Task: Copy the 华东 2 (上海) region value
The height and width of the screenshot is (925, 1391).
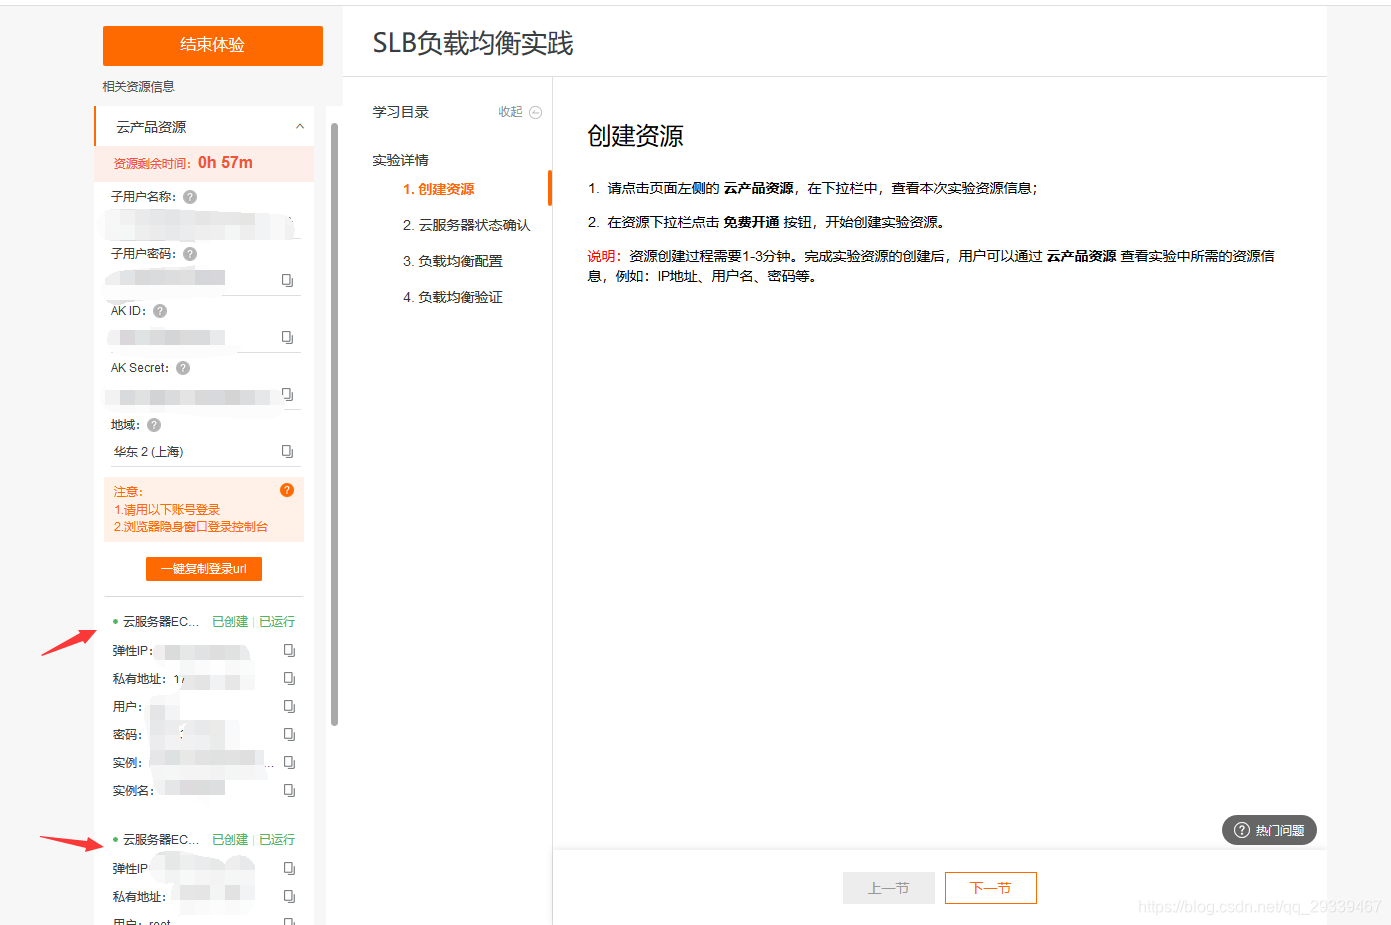Action: [288, 451]
